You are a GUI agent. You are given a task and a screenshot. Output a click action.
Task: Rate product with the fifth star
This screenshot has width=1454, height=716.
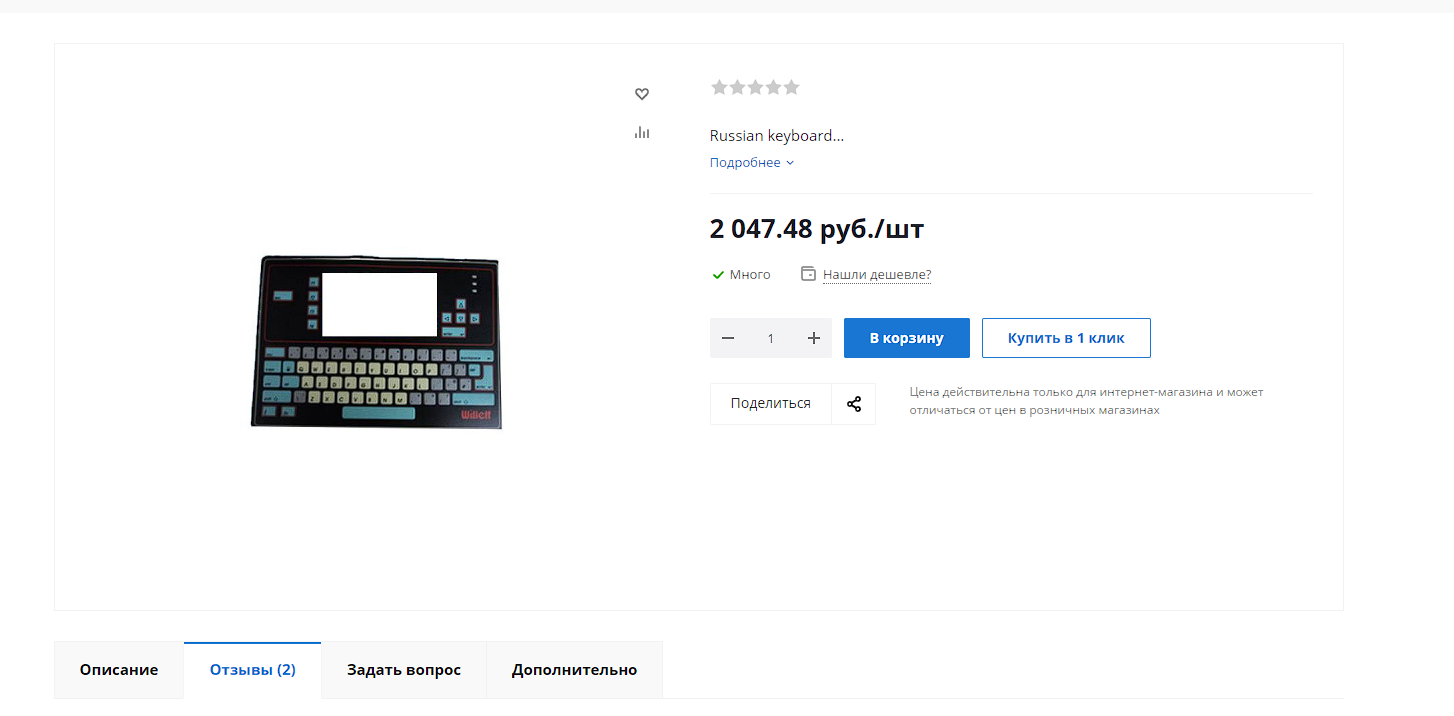click(x=792, y=87)
